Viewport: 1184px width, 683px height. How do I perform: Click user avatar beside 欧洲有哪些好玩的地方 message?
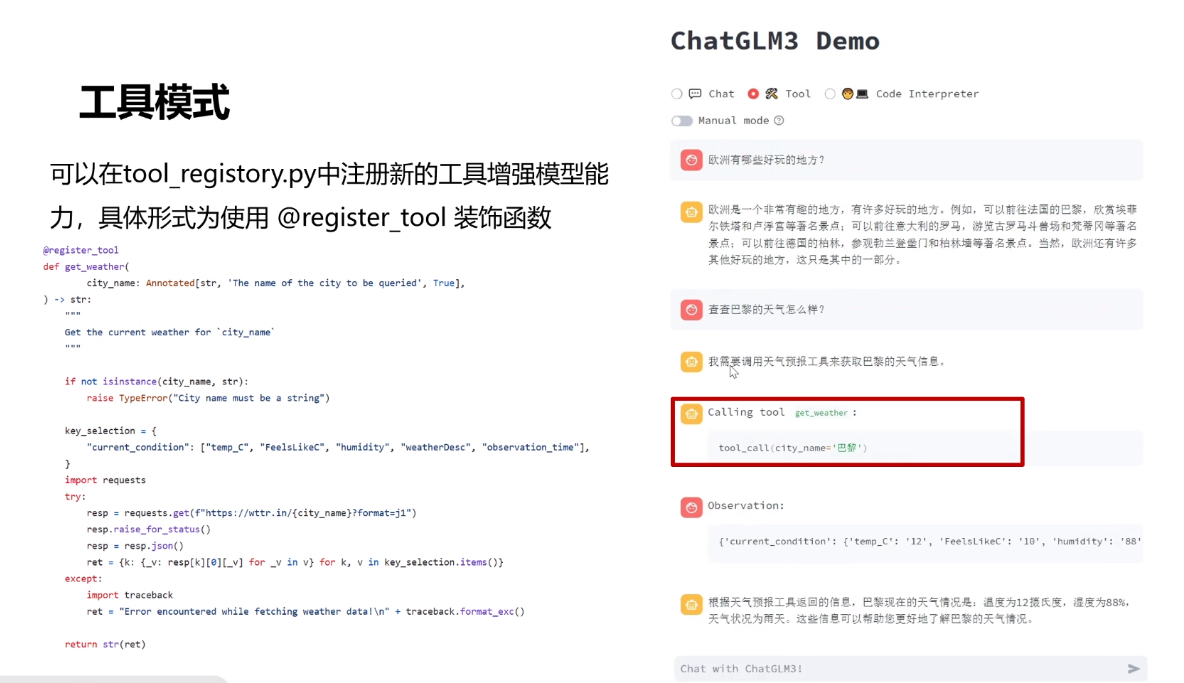691,160
